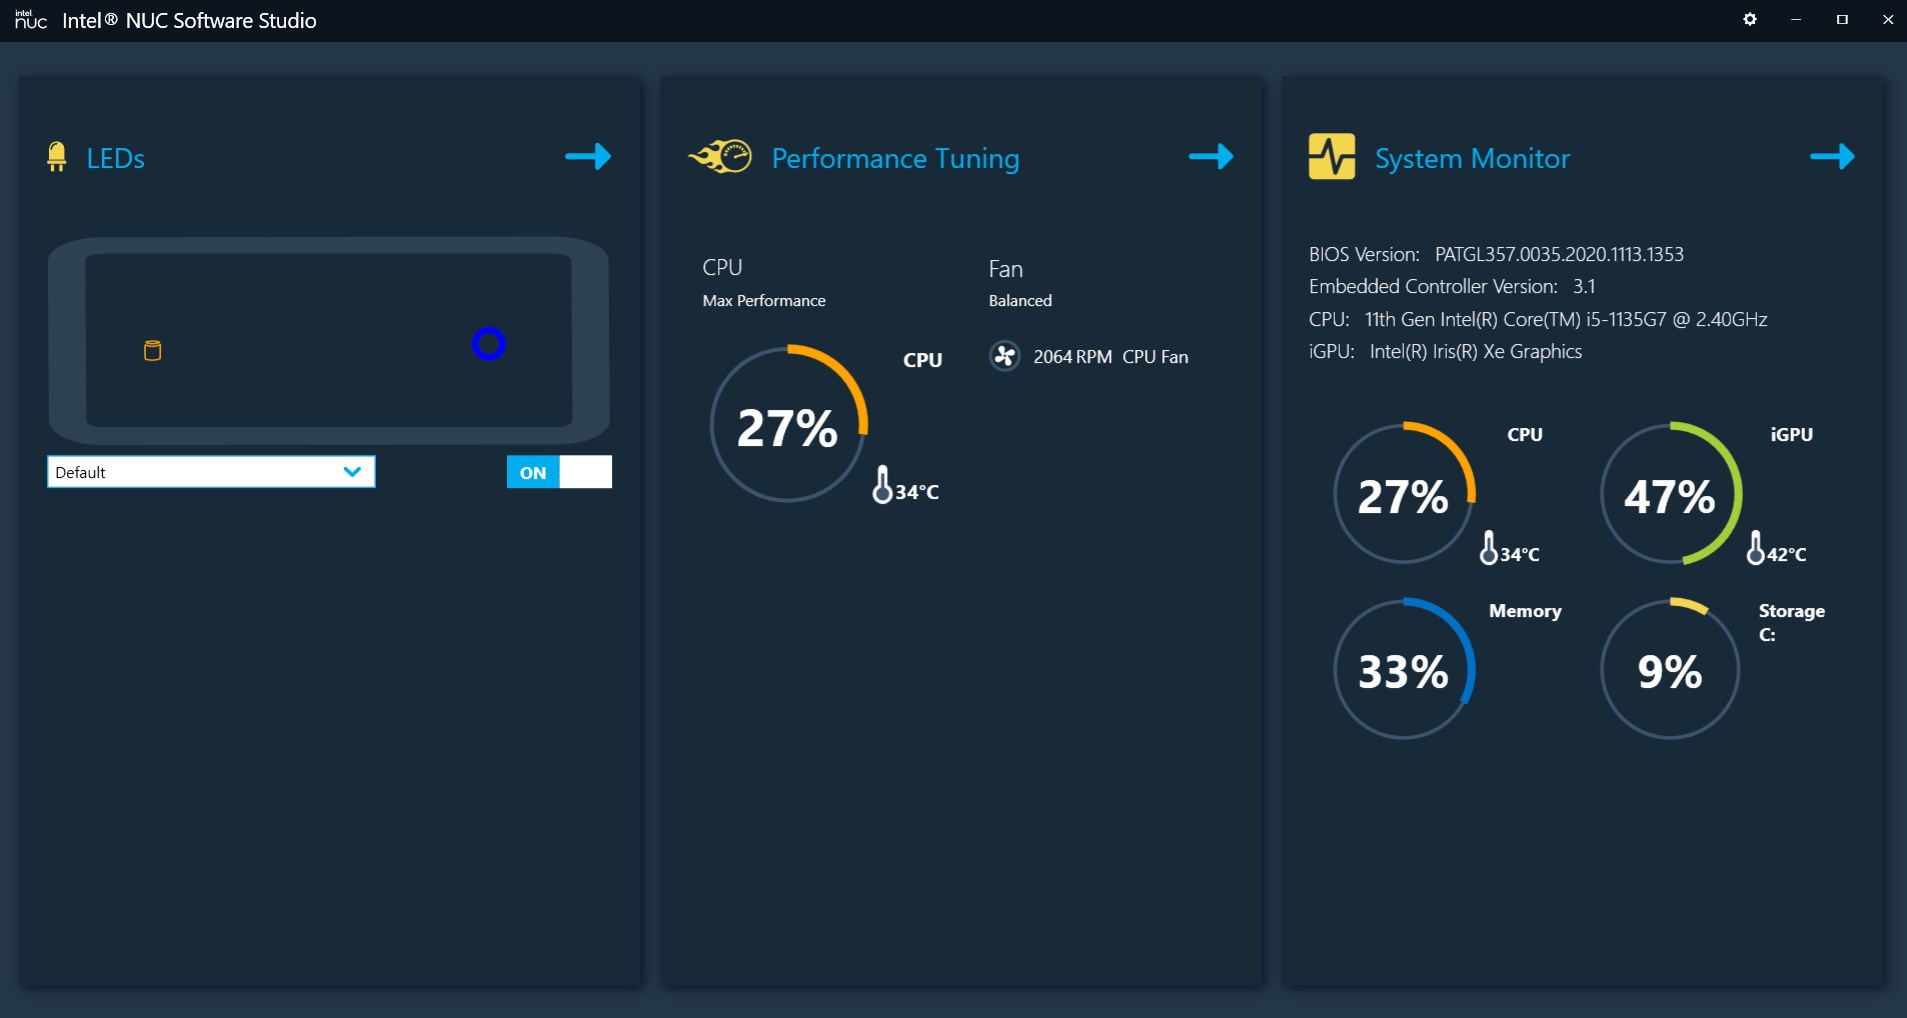Image resolution: width=1907 pixels, height=1018 pixels.
Task: Click the iGPU thermometer icon
Action: tap(1756, 548)
